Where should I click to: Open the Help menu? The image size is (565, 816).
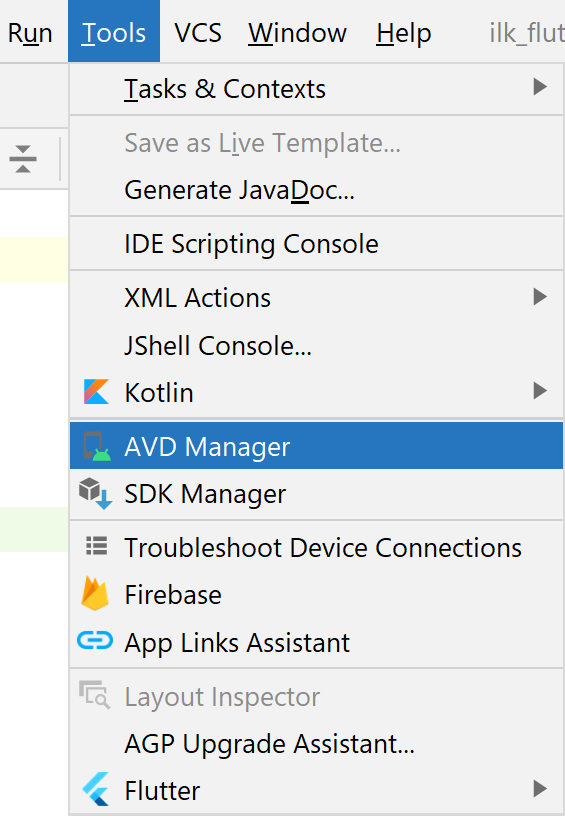(404, 33)
